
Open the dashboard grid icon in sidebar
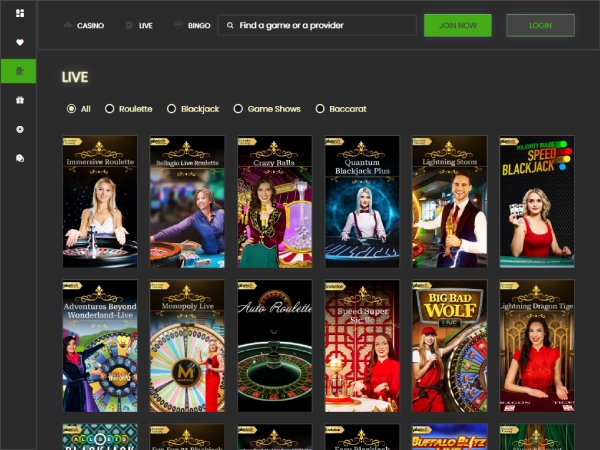[x=19, y=13]
